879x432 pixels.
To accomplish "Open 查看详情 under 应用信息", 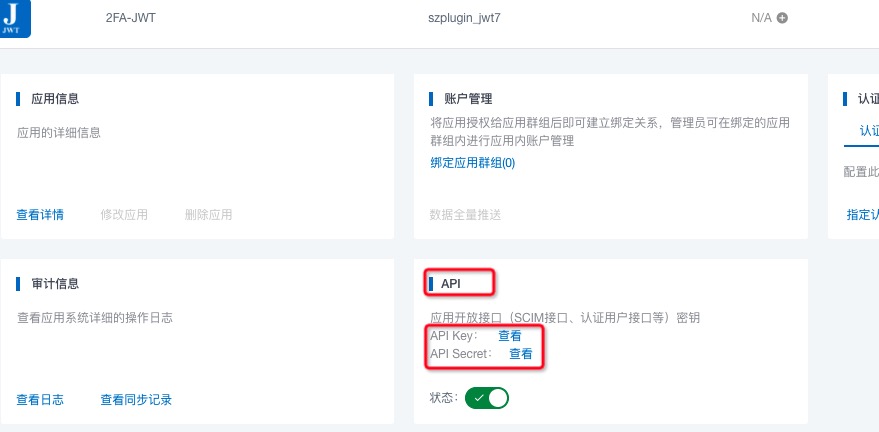I will click(x=40, y=214).
